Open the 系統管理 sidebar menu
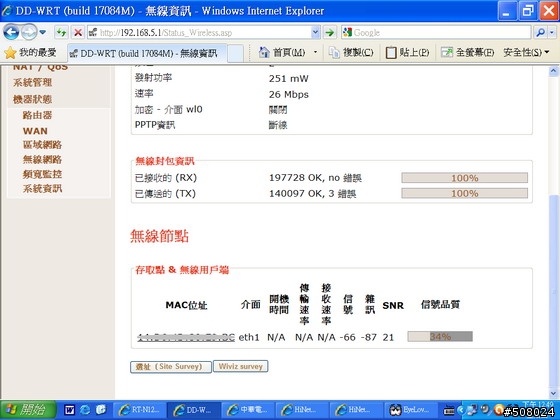560x420 pixels. 32,82
